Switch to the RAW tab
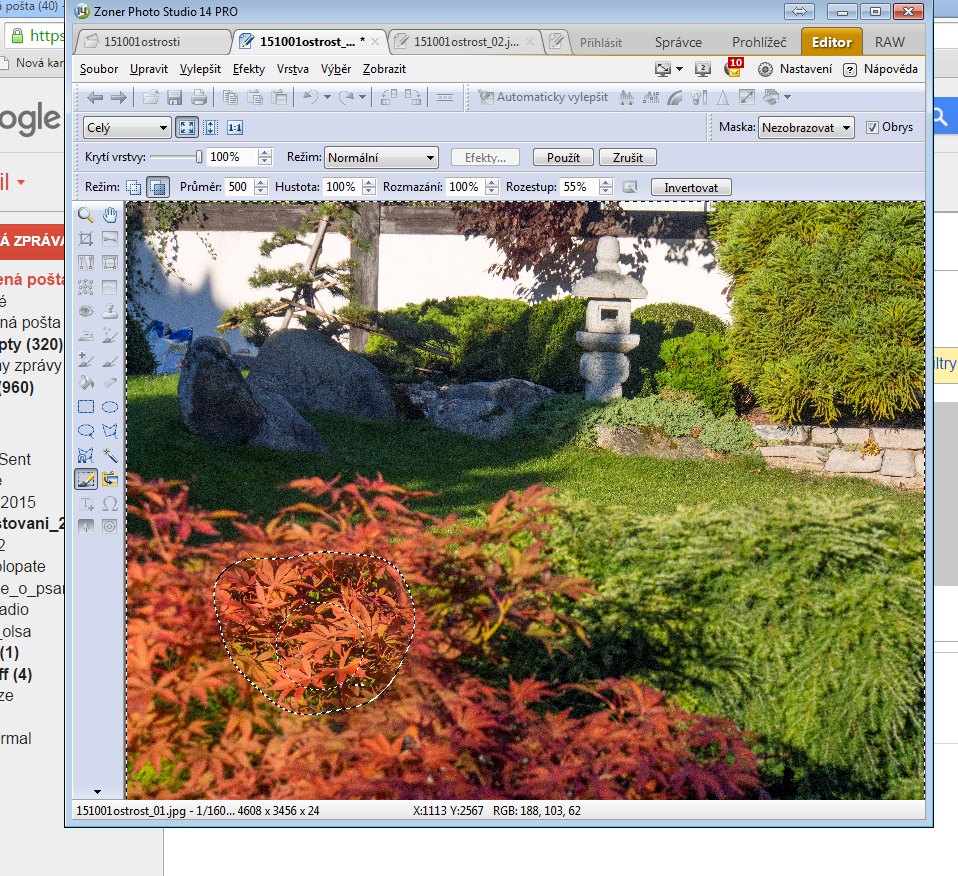Viewport: 958px width, 876px height. point(890,42)
